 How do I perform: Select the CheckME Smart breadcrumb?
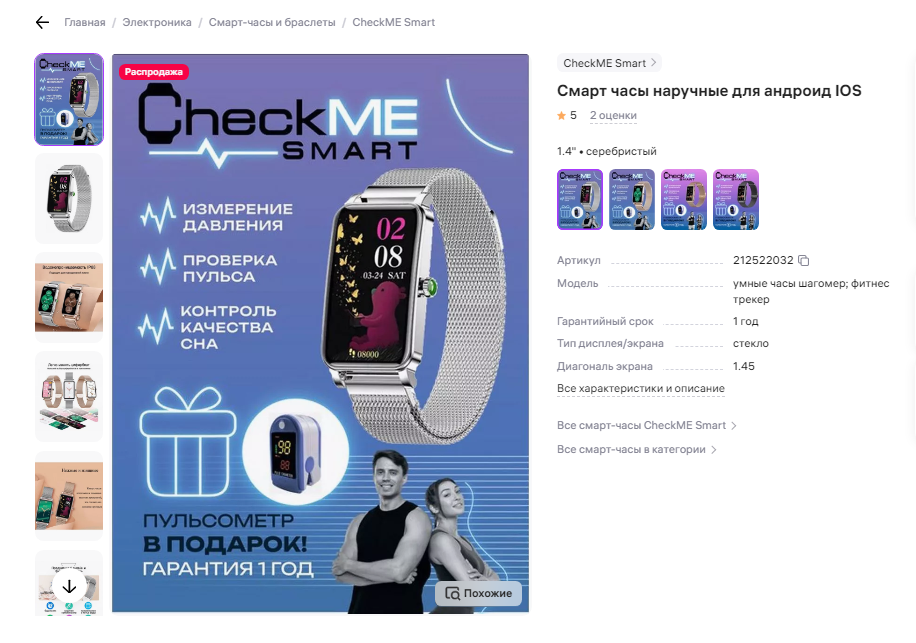(393, 22)
